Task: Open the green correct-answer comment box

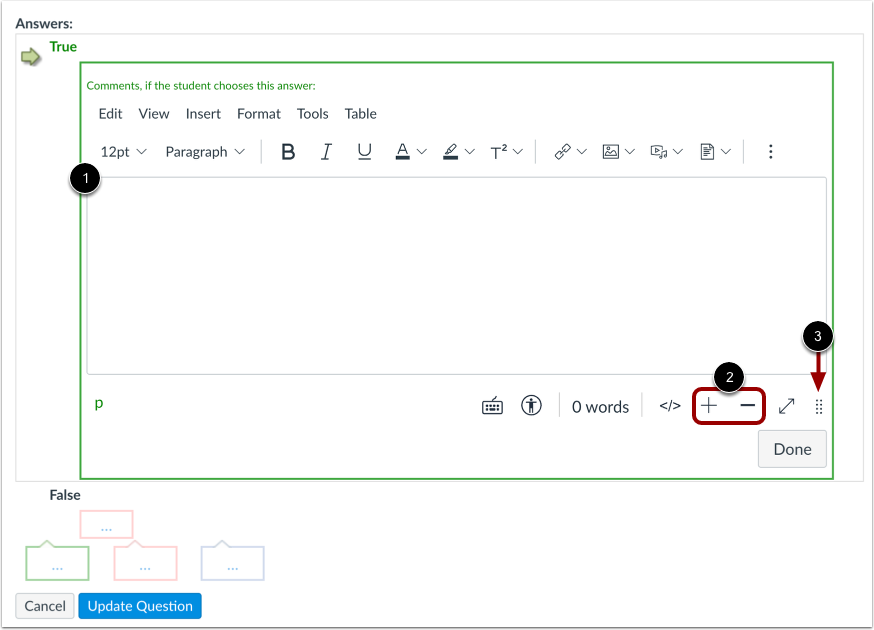Action: [57, 562]
